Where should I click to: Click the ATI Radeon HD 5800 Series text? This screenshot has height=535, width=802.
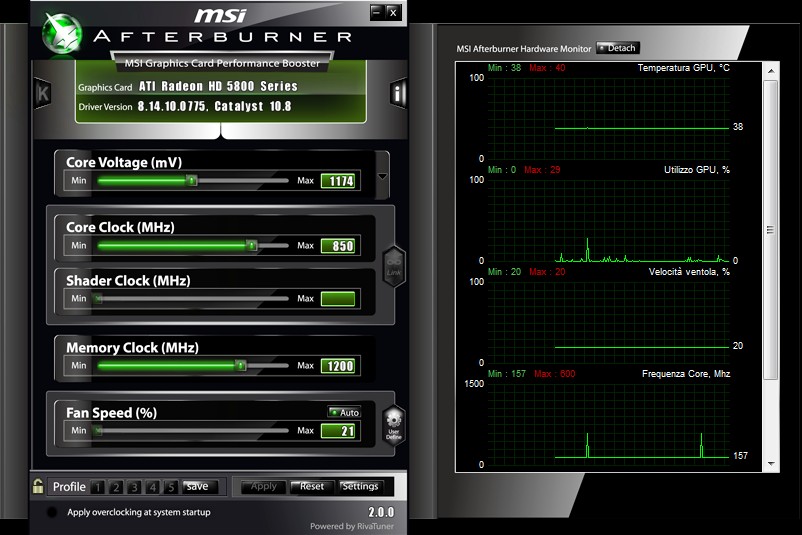point(218,86)
